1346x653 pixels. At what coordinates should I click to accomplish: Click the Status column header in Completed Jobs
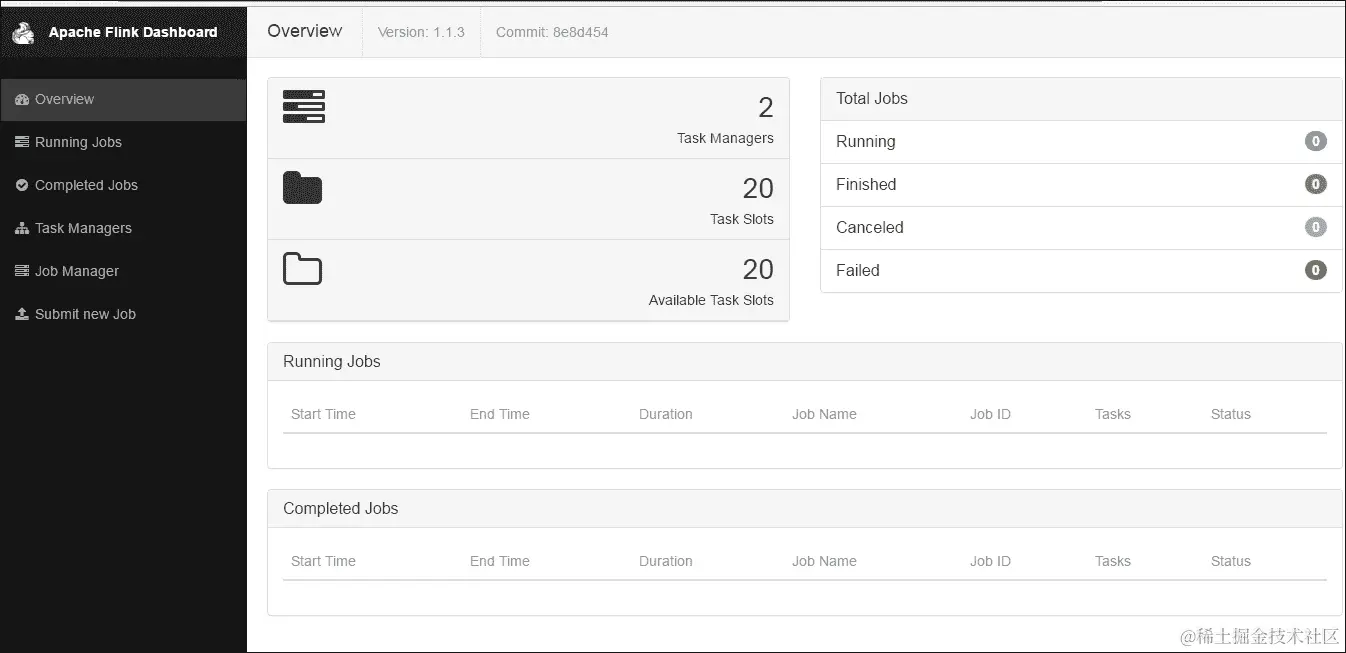pos(1230,561)
